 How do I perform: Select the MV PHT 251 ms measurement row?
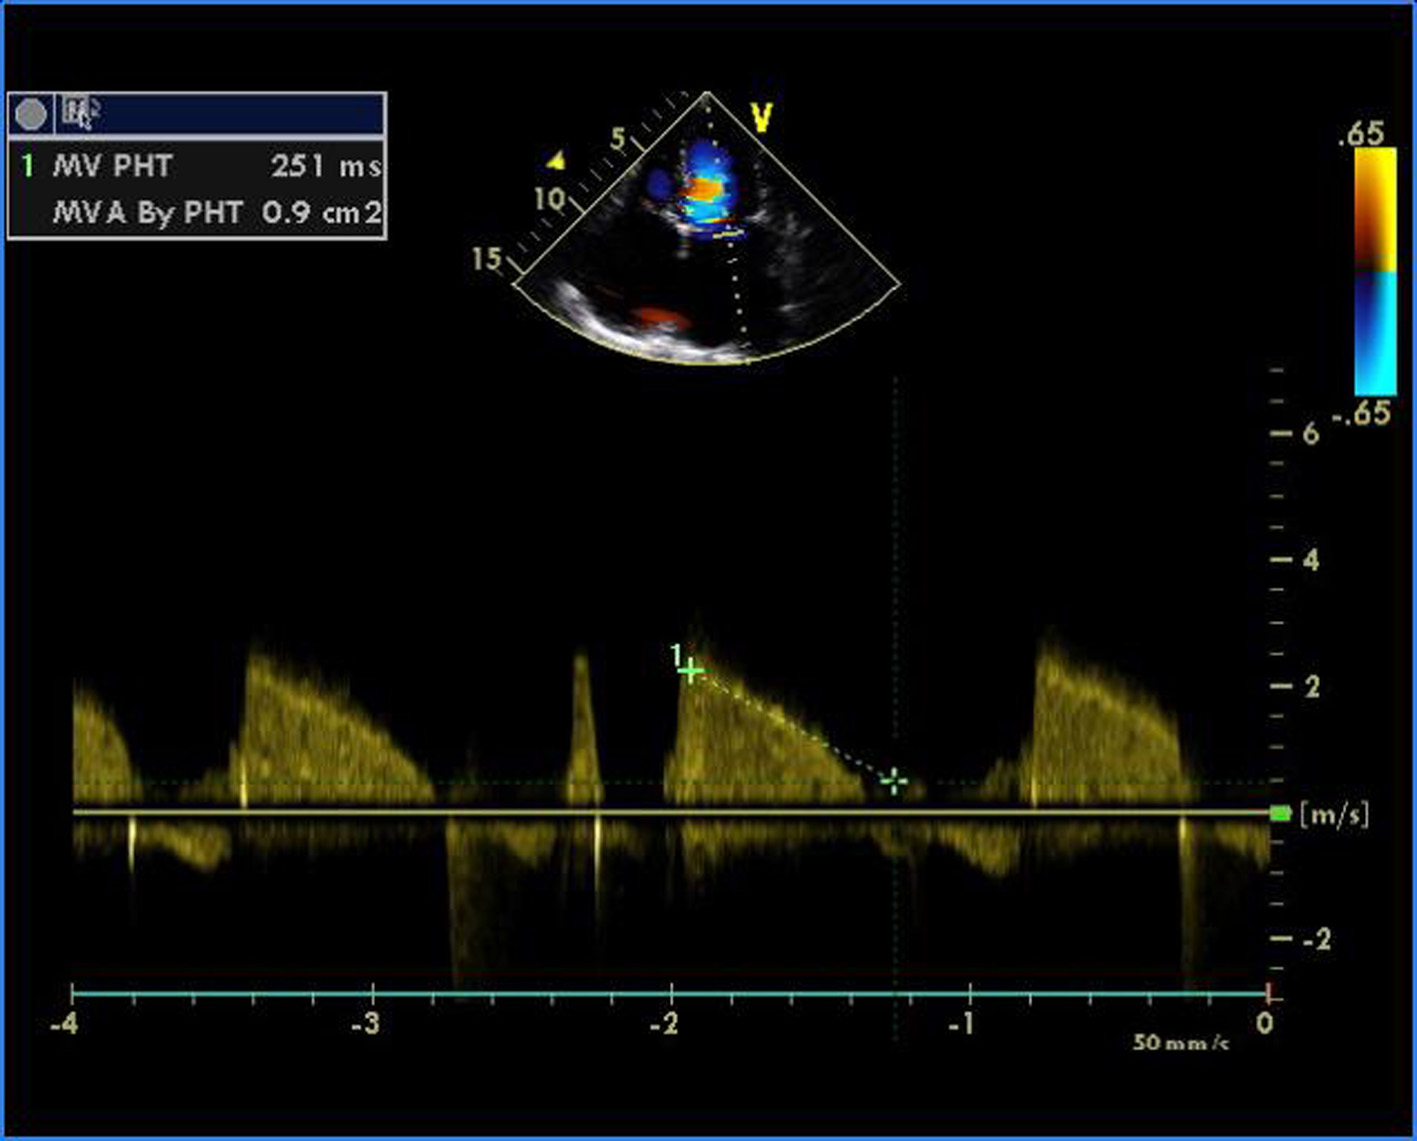click(x=197, y=166)
